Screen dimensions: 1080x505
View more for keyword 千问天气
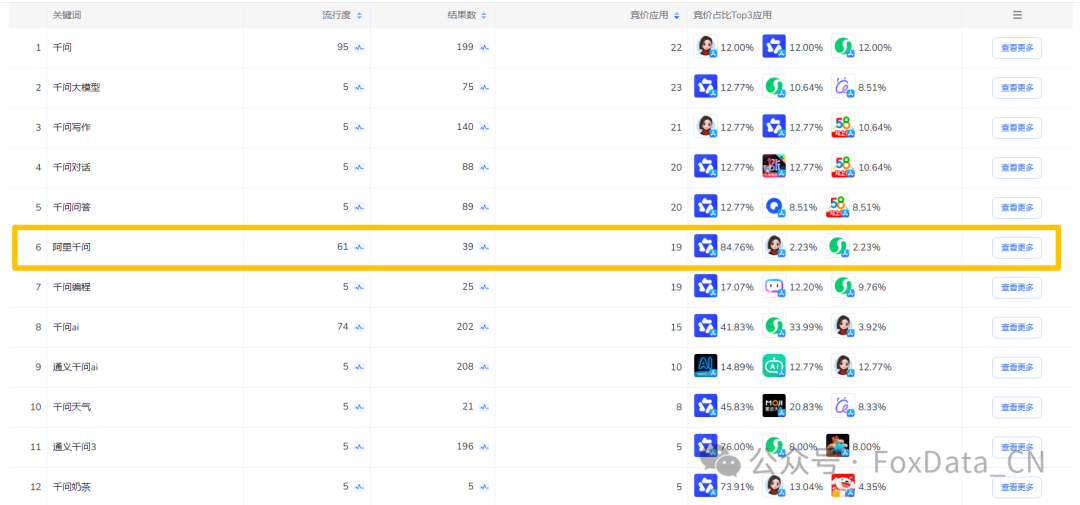coord(1017,408)
